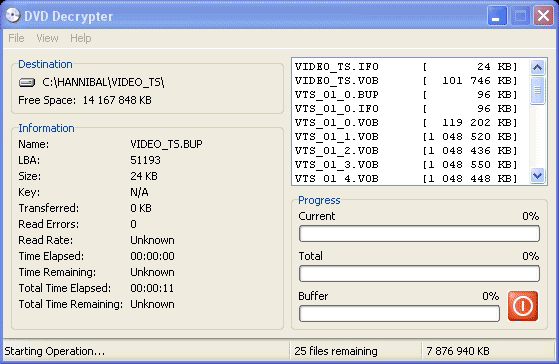Close the DVD Decrypter window

pyautogui.click(x=543, y=16)
